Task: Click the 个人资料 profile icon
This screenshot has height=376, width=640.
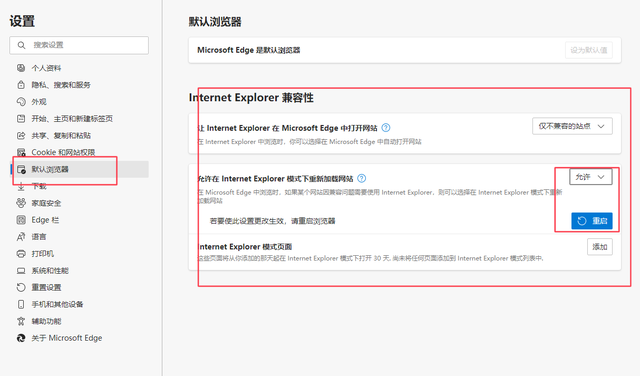Action: (x=21, y=68)
